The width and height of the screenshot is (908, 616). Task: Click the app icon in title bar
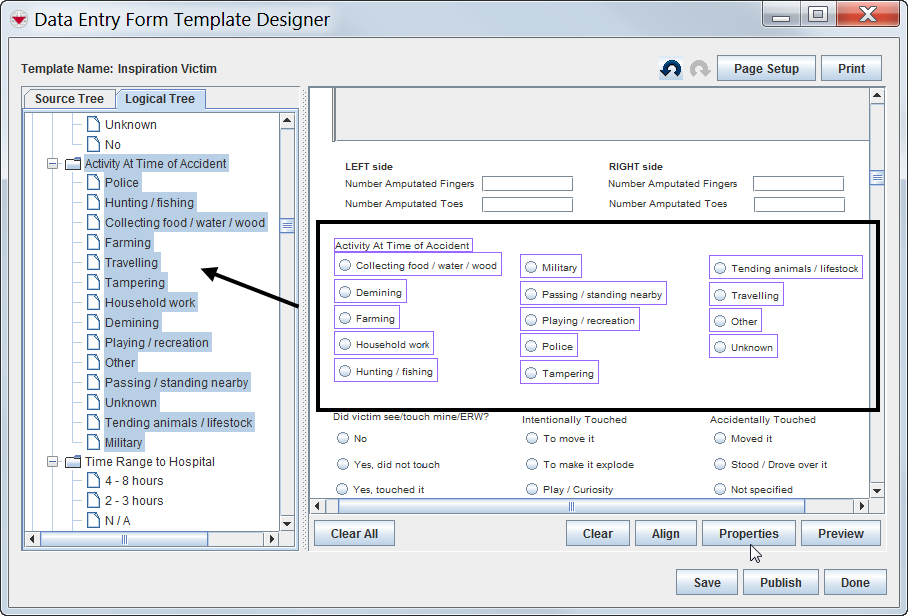coord(17,19)
